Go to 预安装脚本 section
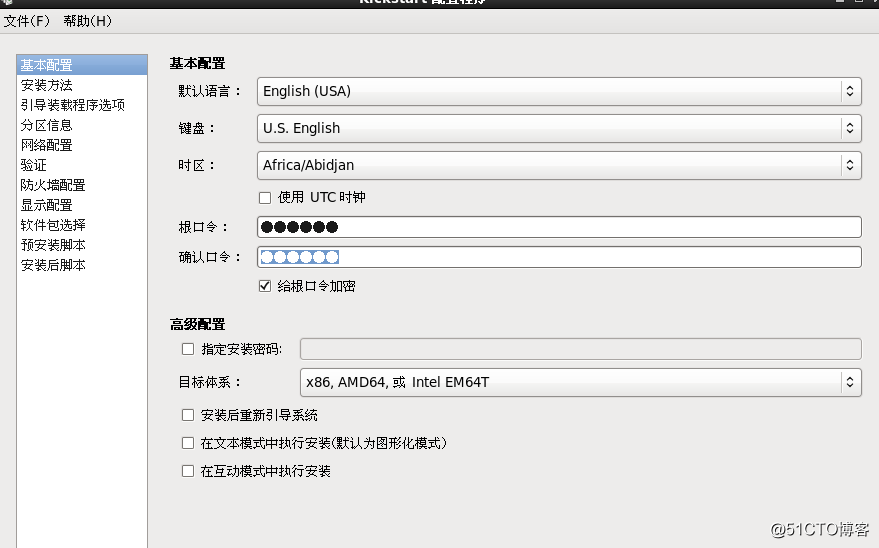 pyautogui.click(x=82, y=245)
